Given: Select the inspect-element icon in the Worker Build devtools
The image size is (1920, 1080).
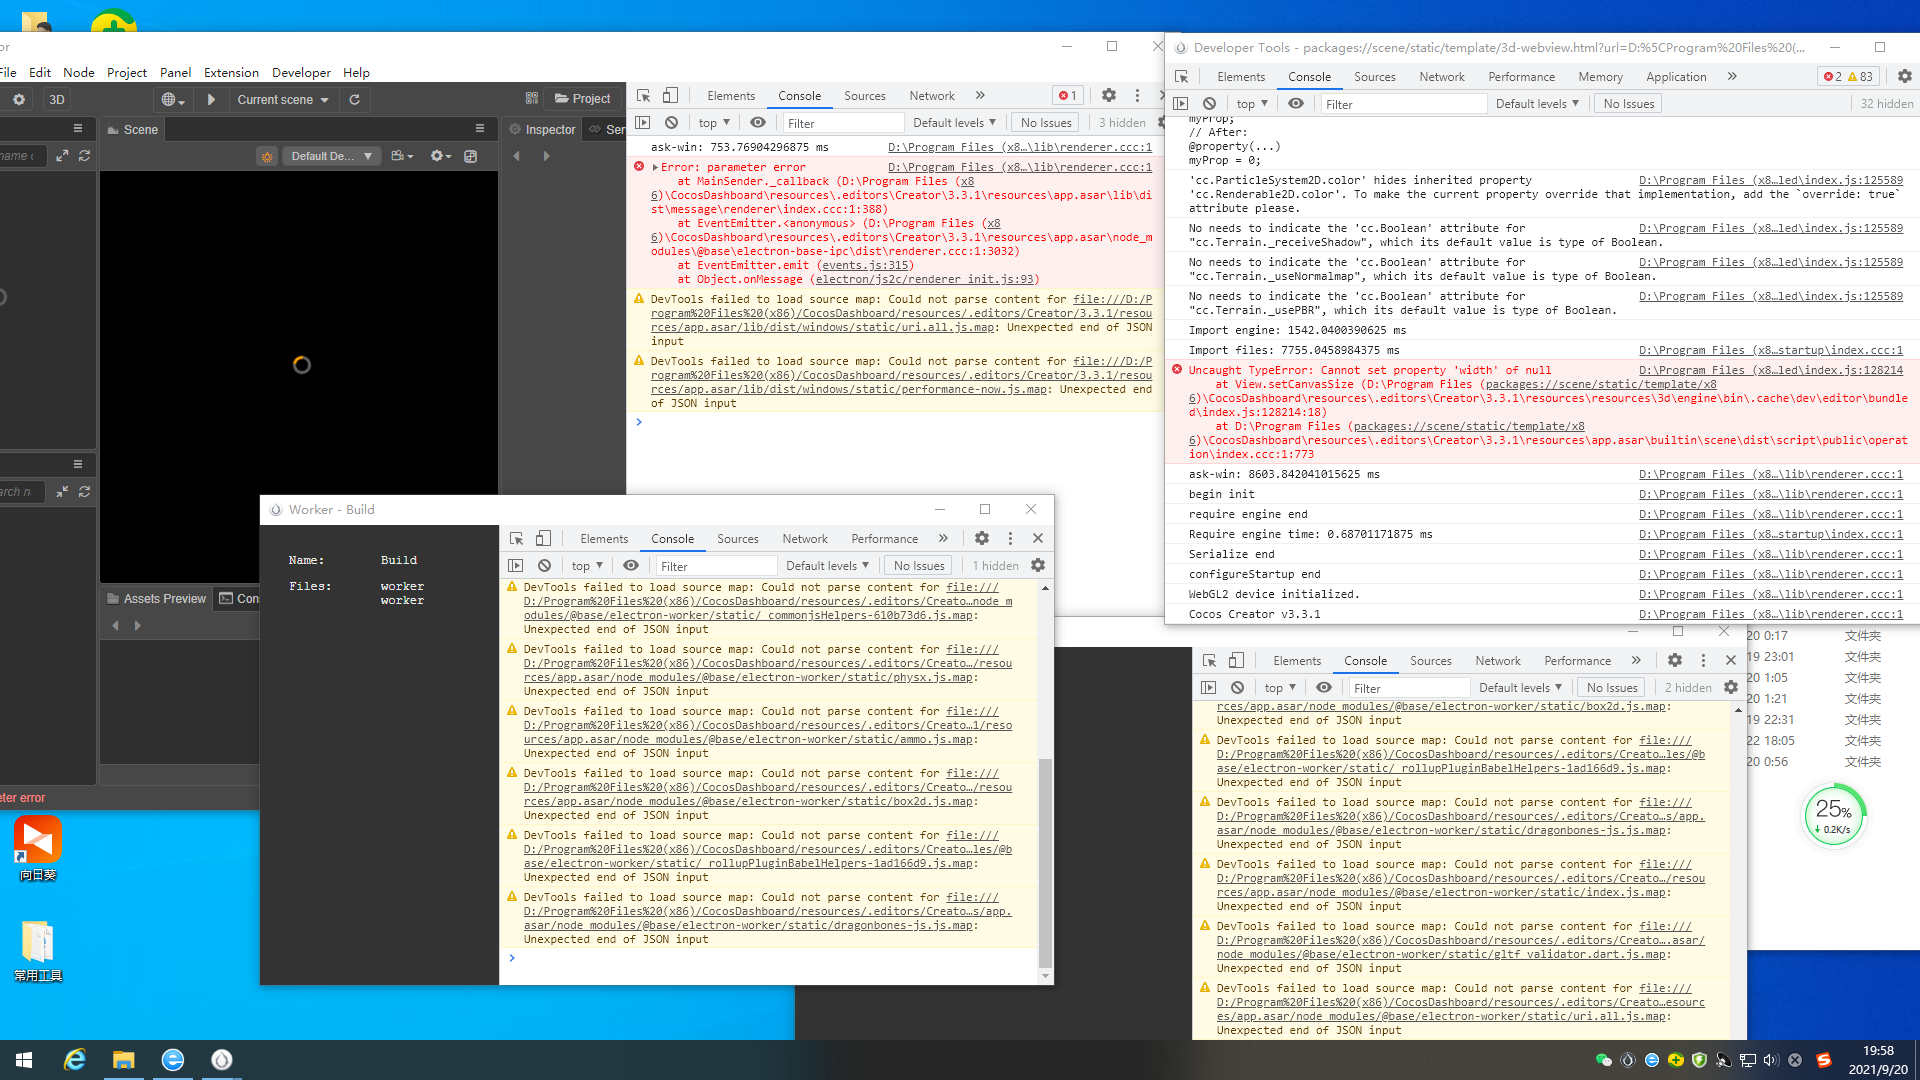Looking at the screenshot, I should point(516,538).
